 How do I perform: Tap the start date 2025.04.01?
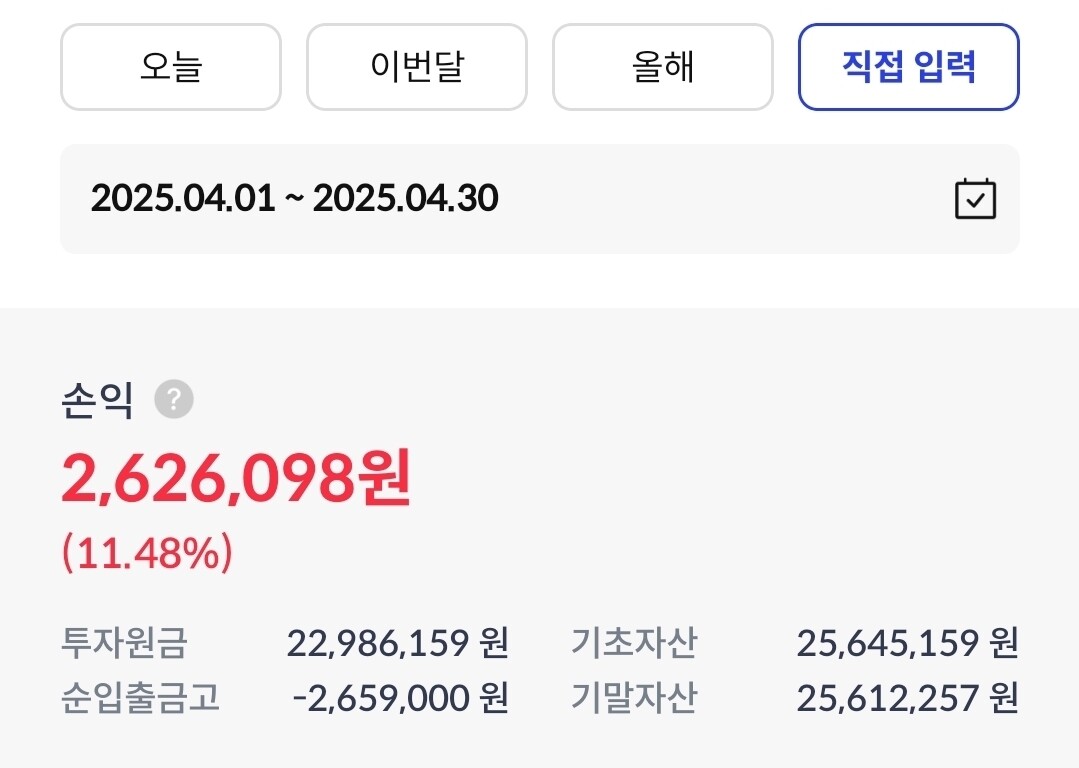tap(182, 199)
